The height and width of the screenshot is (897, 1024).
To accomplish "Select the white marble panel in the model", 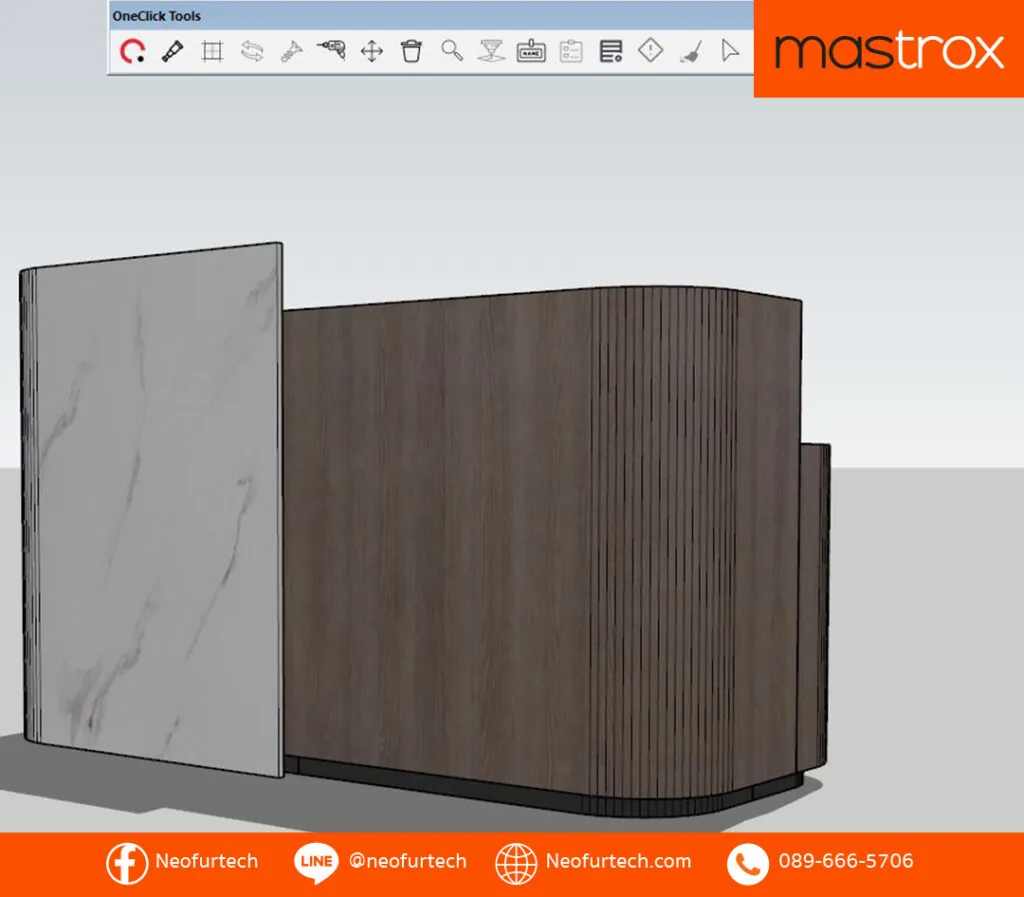I will 153,509.
